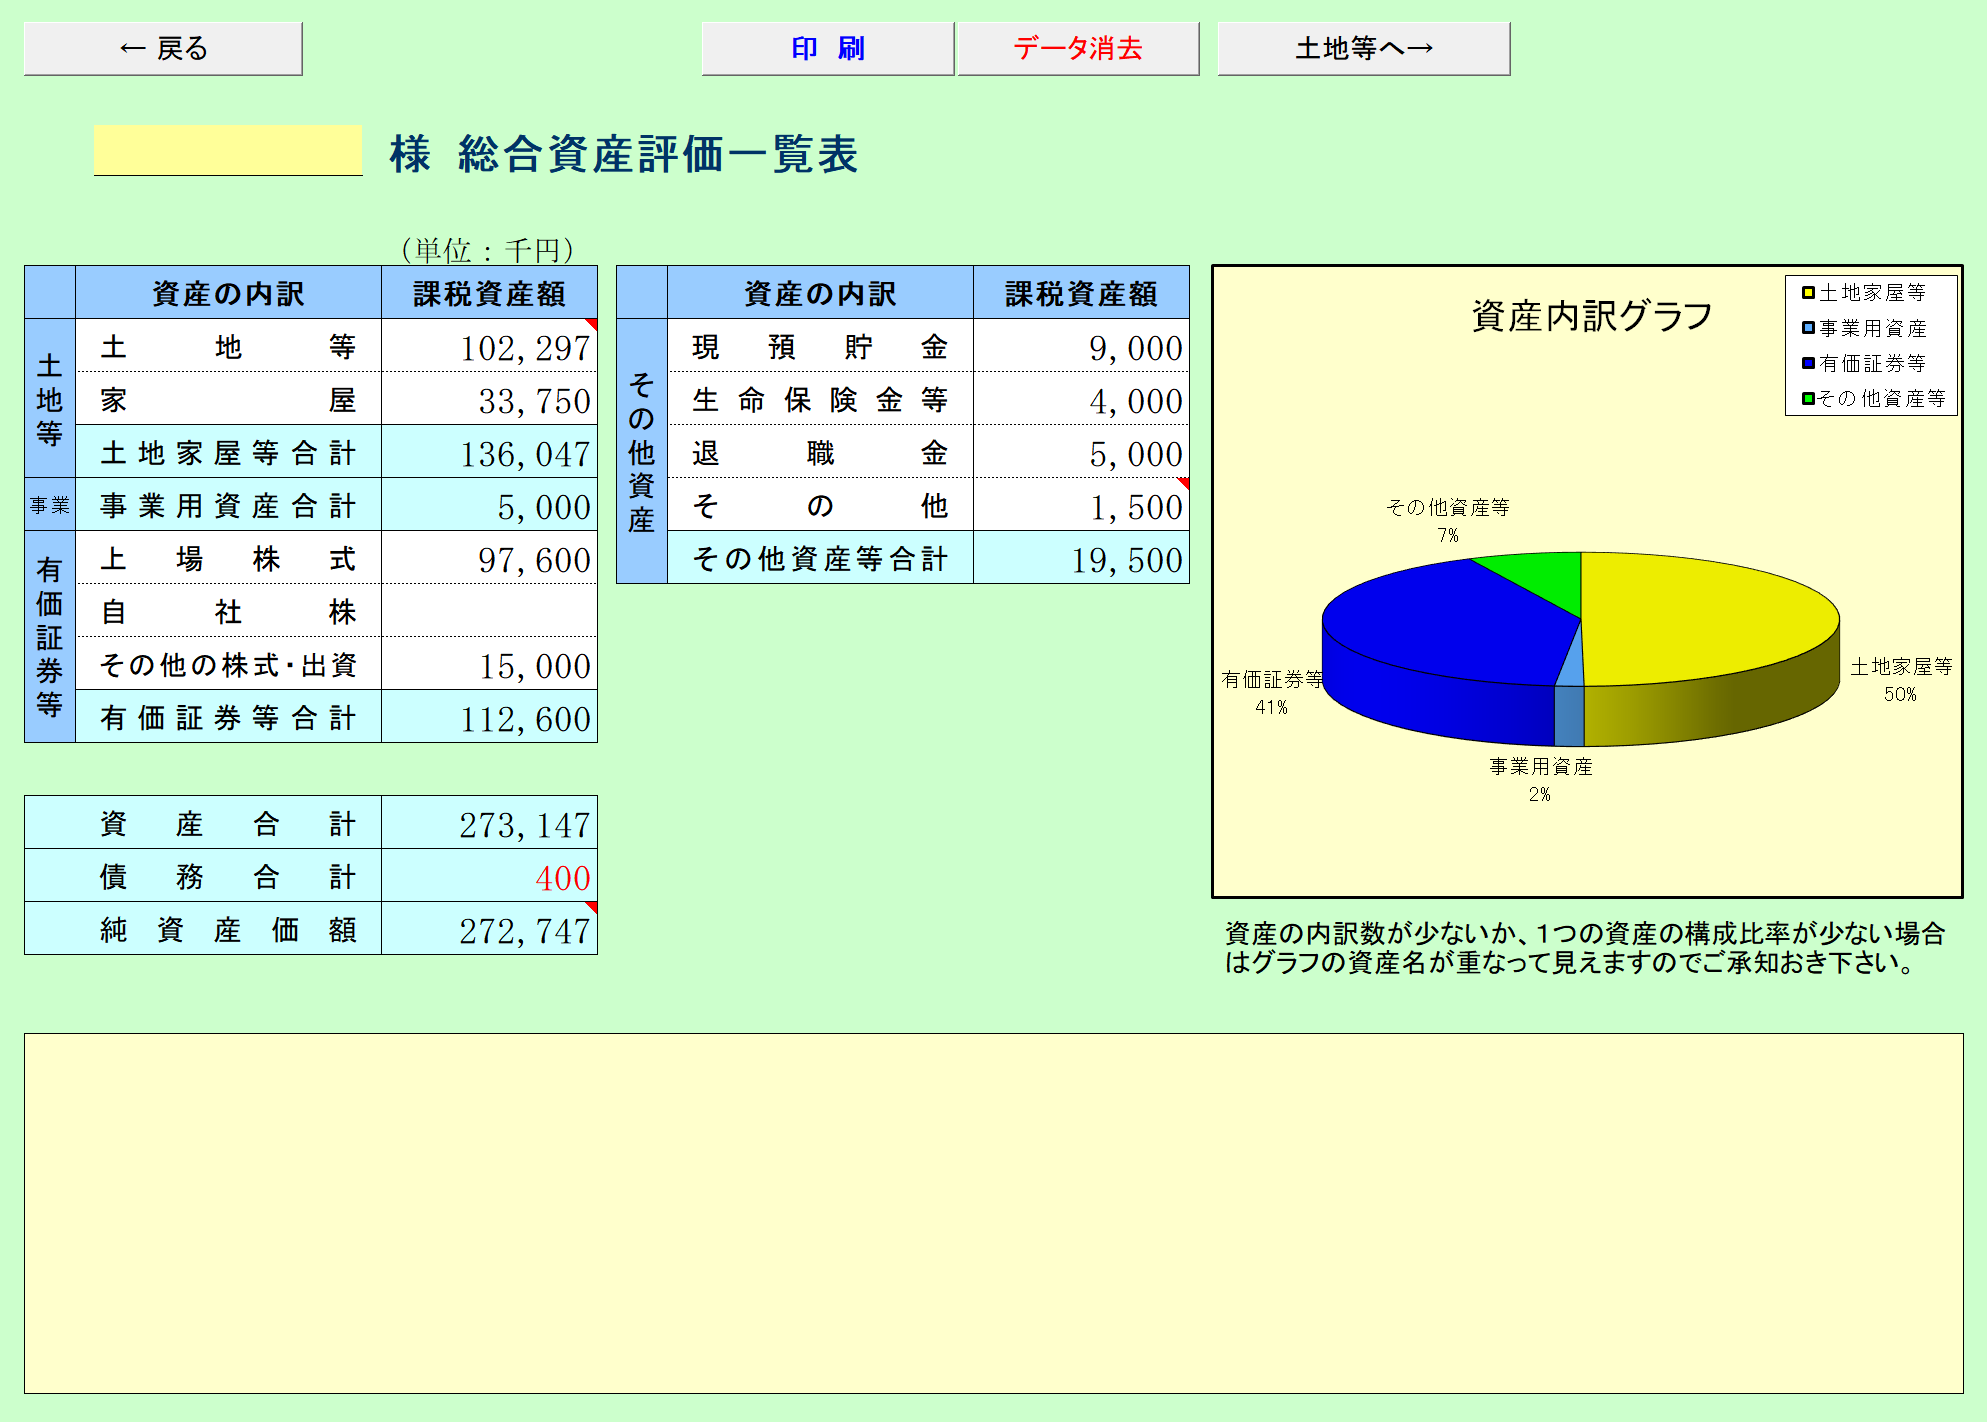The height and width of the screenshot is (1422, 1987).
Task: Go to 土地等へ next page button
Action: click(x=1364, y=48)
